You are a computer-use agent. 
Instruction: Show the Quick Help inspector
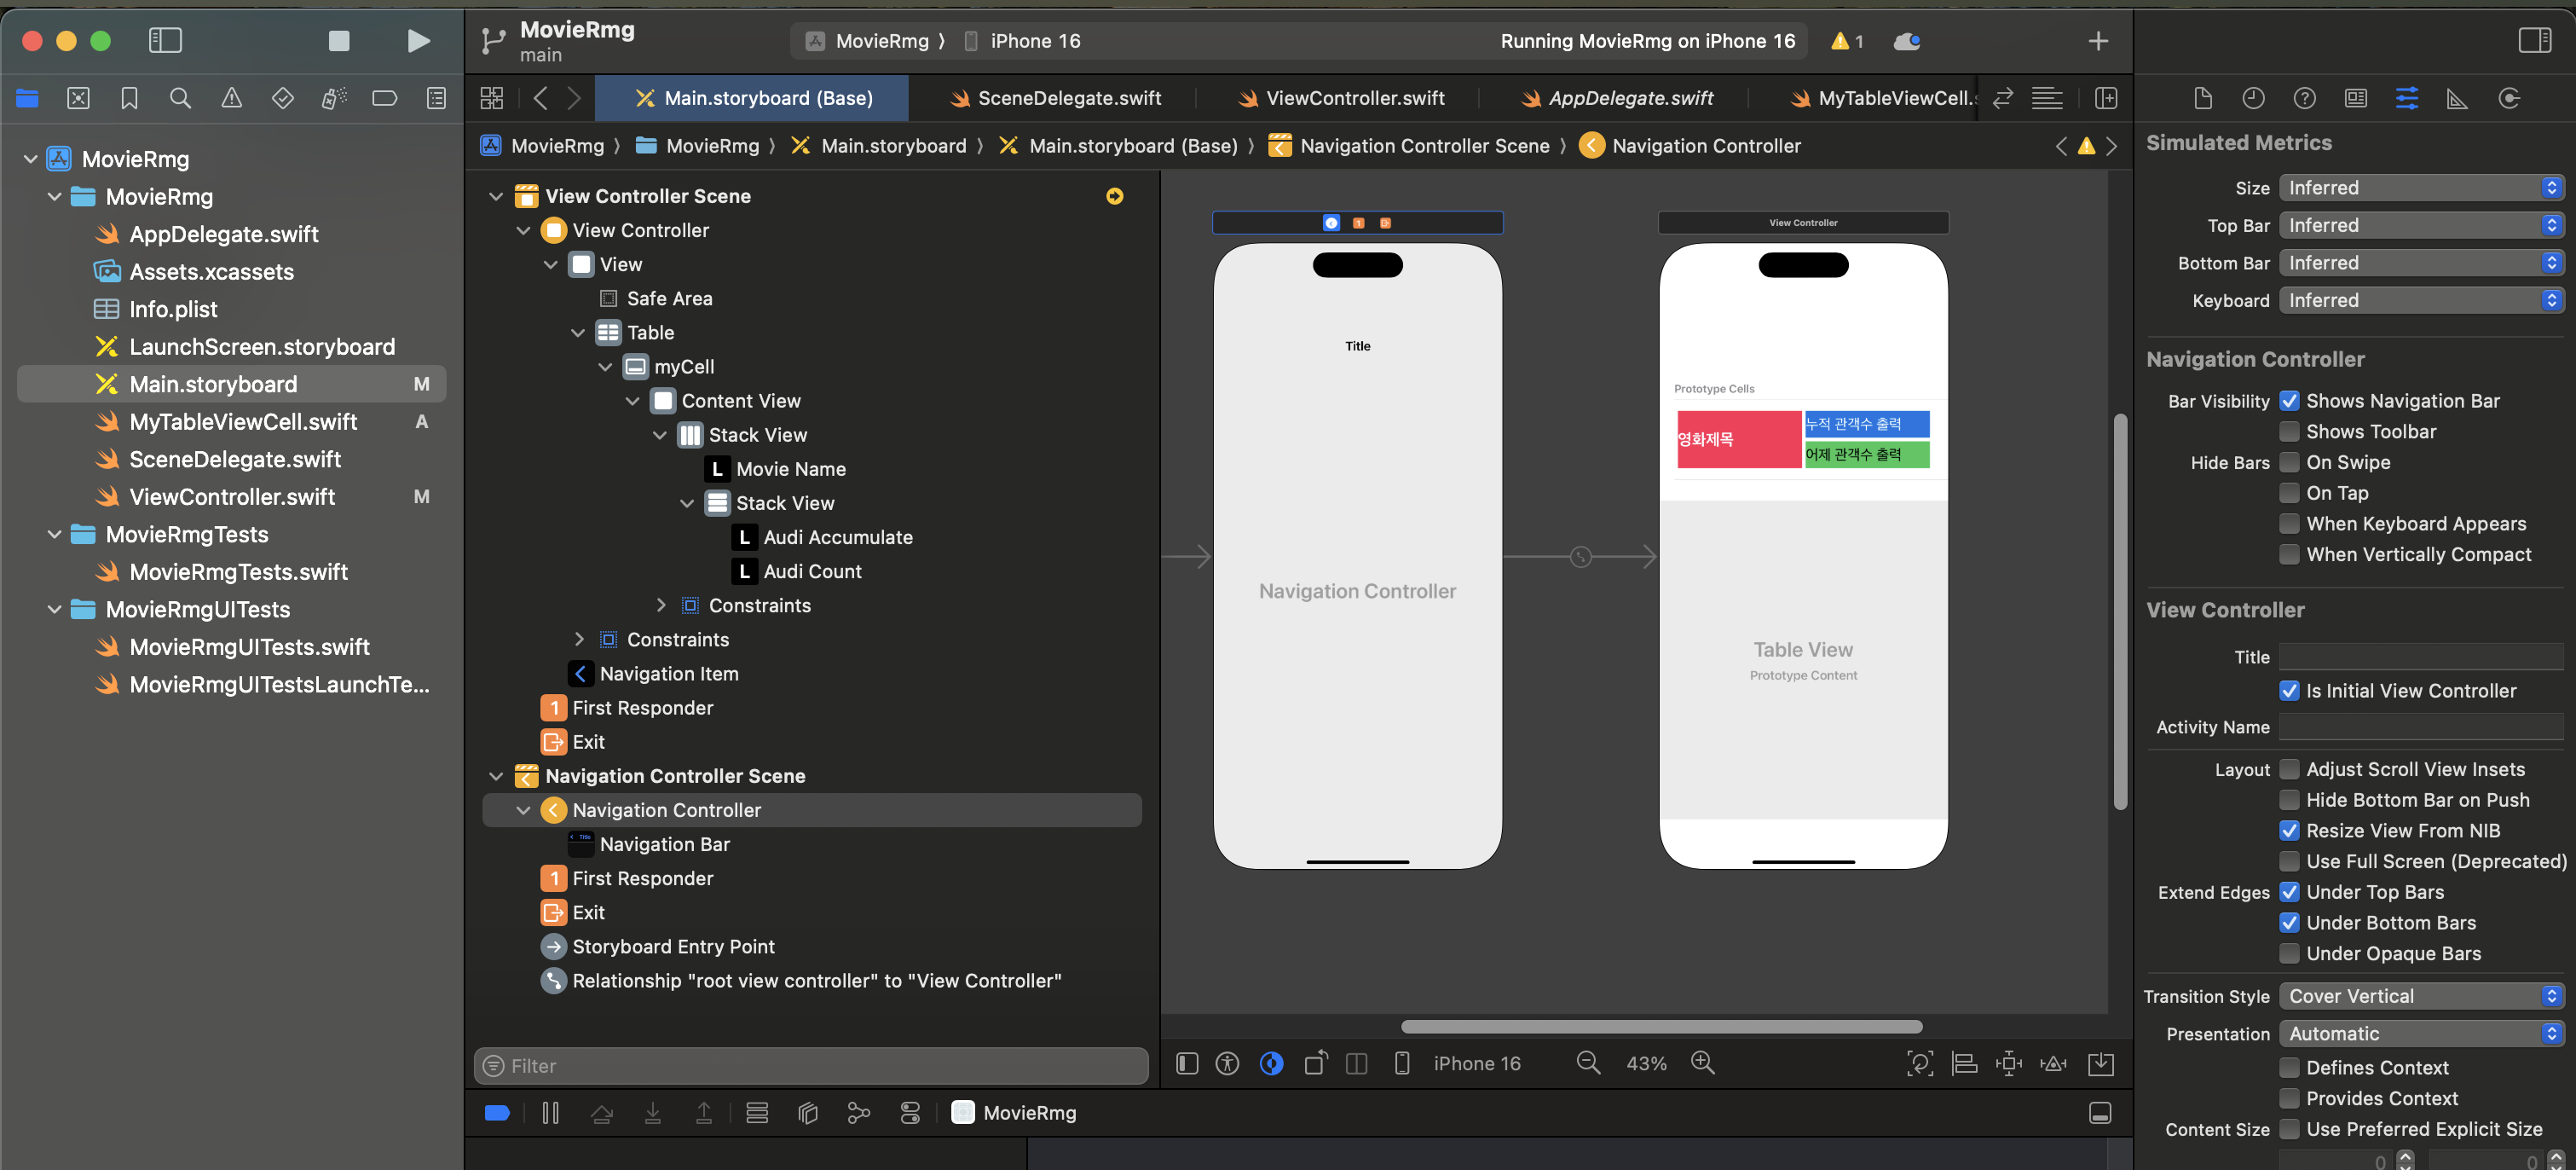[2304, 98]
